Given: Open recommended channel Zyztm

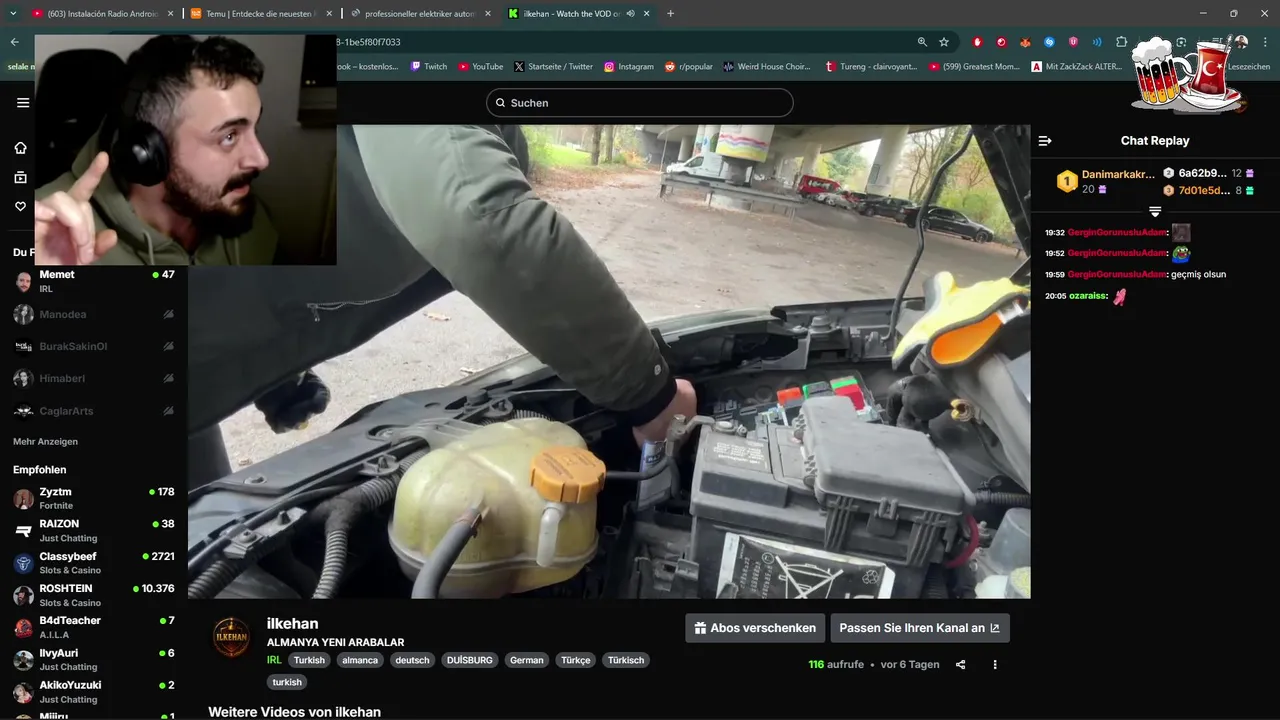Looking at the screenshot, I should click(x=94, y=498).
